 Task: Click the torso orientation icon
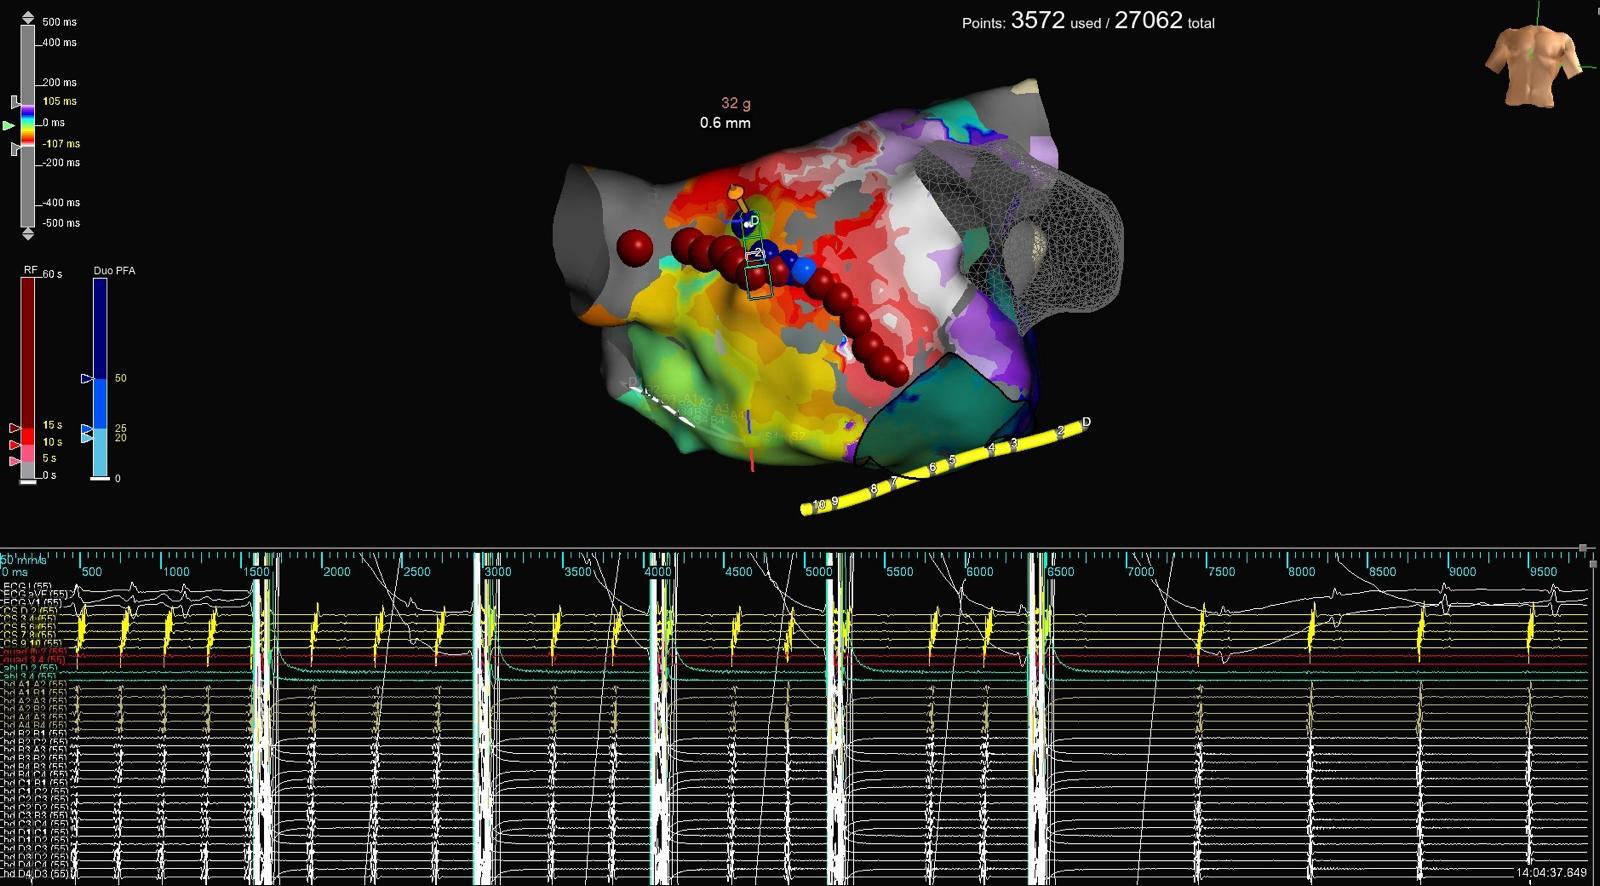1534,65
